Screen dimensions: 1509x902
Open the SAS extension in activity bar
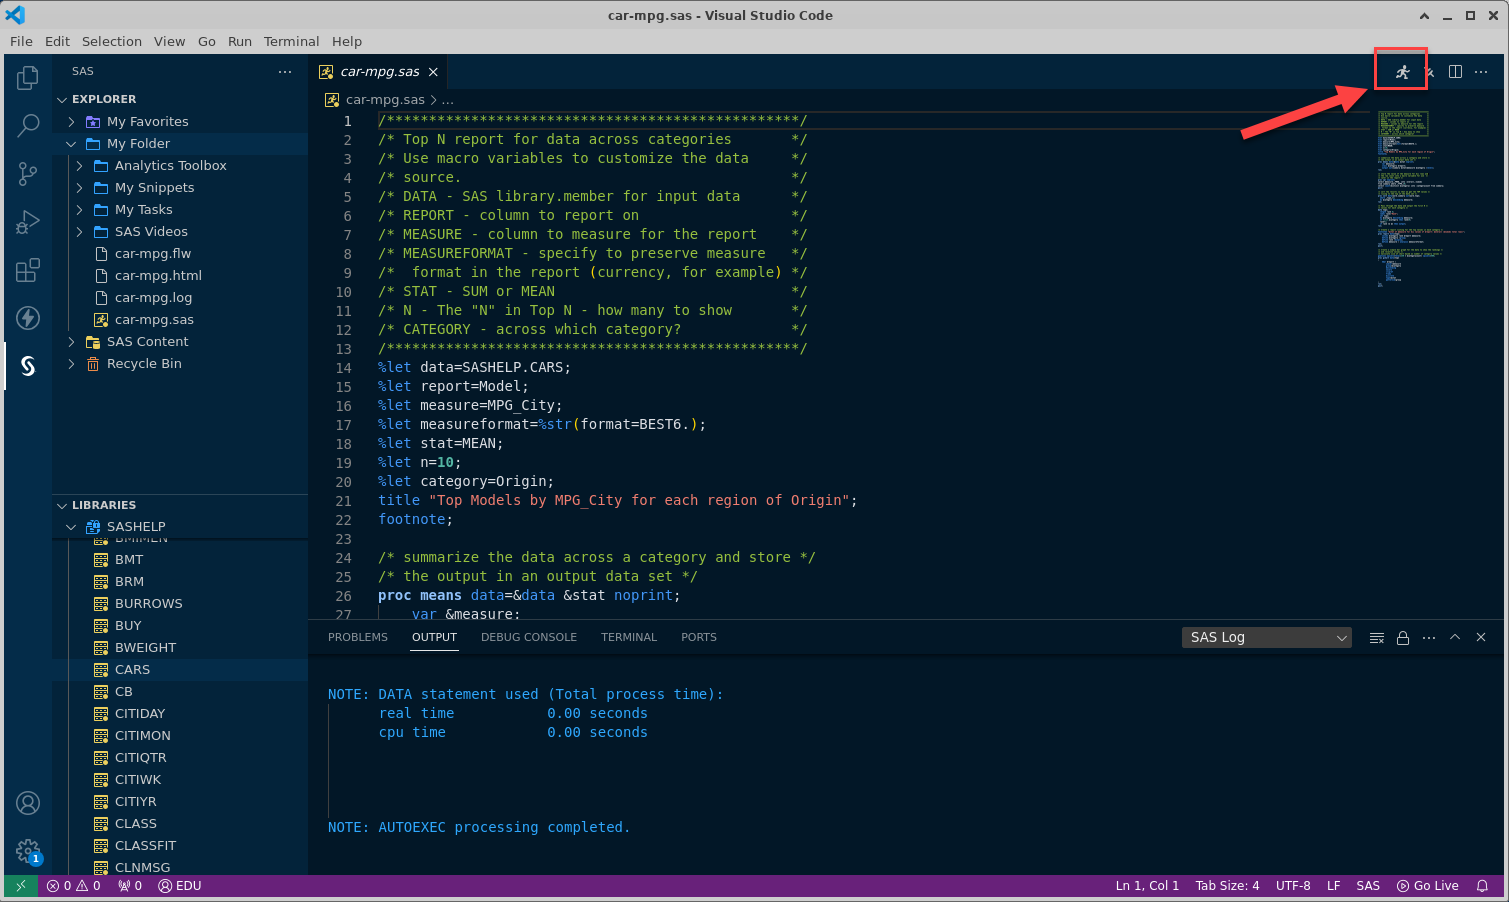(28, 366)
